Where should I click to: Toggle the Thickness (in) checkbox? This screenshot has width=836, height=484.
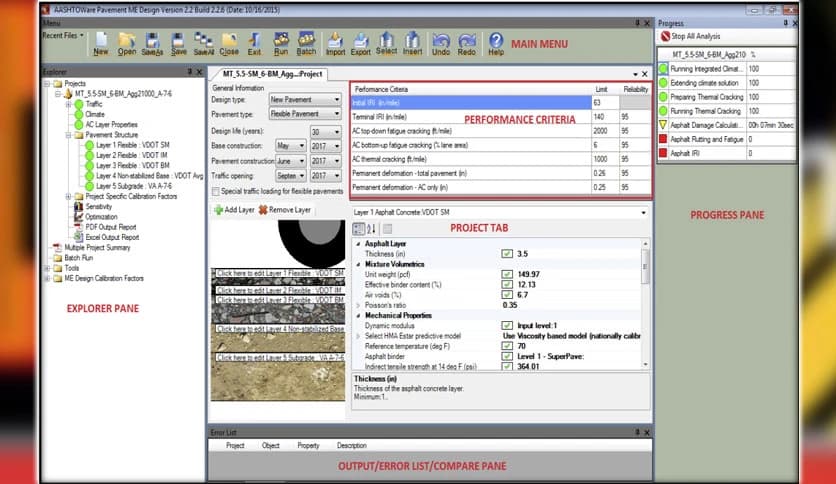click(509, 254)
